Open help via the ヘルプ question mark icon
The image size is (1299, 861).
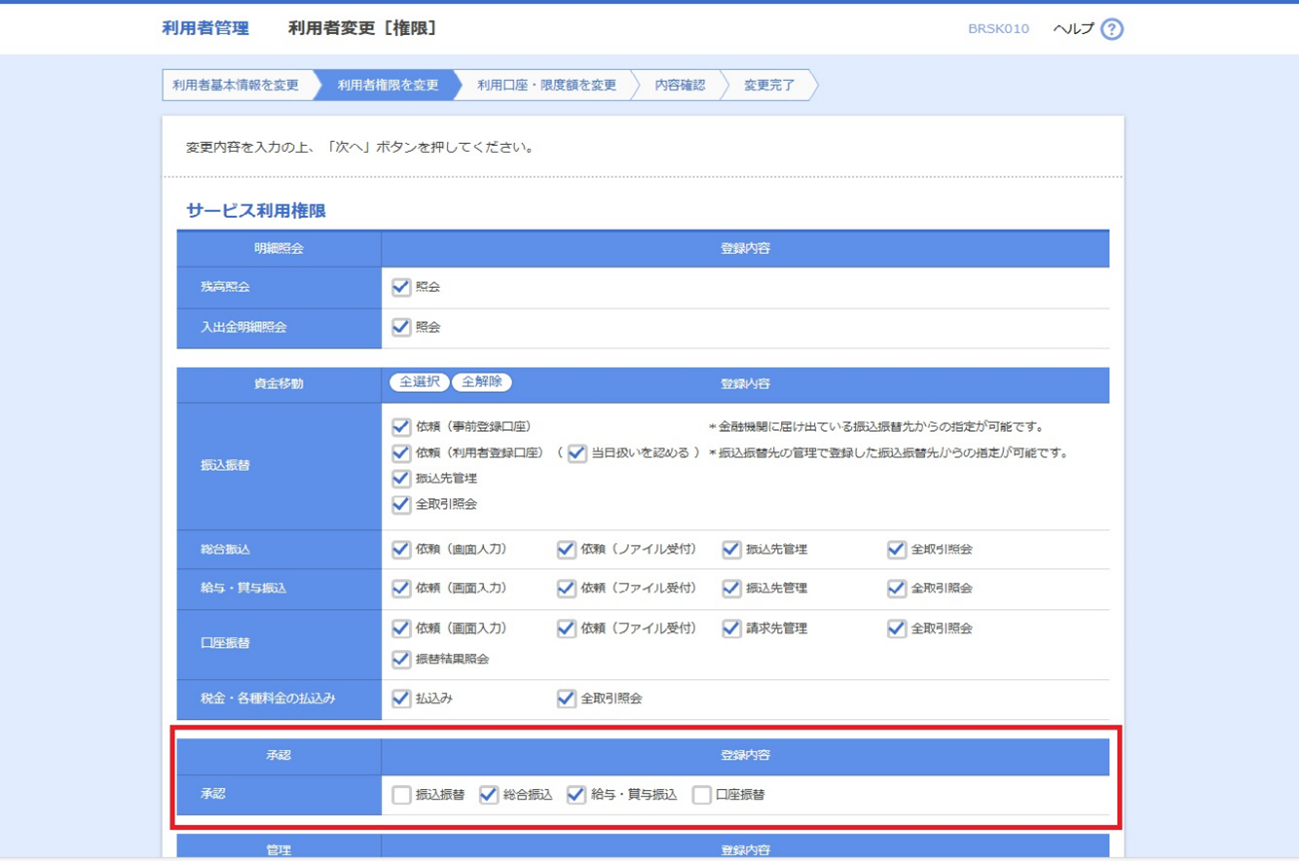(1113, 28)
